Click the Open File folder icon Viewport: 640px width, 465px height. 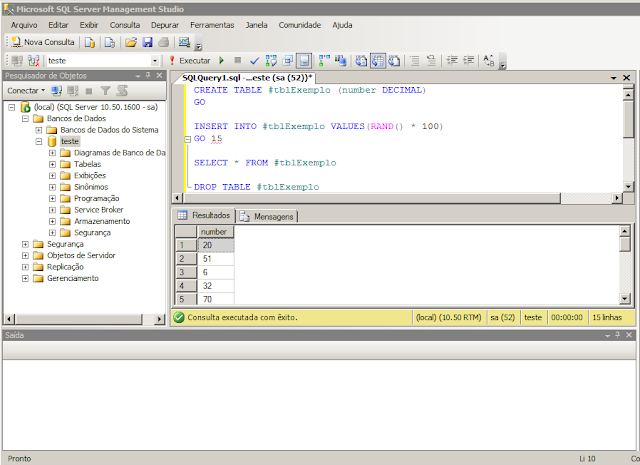[131, 42]
